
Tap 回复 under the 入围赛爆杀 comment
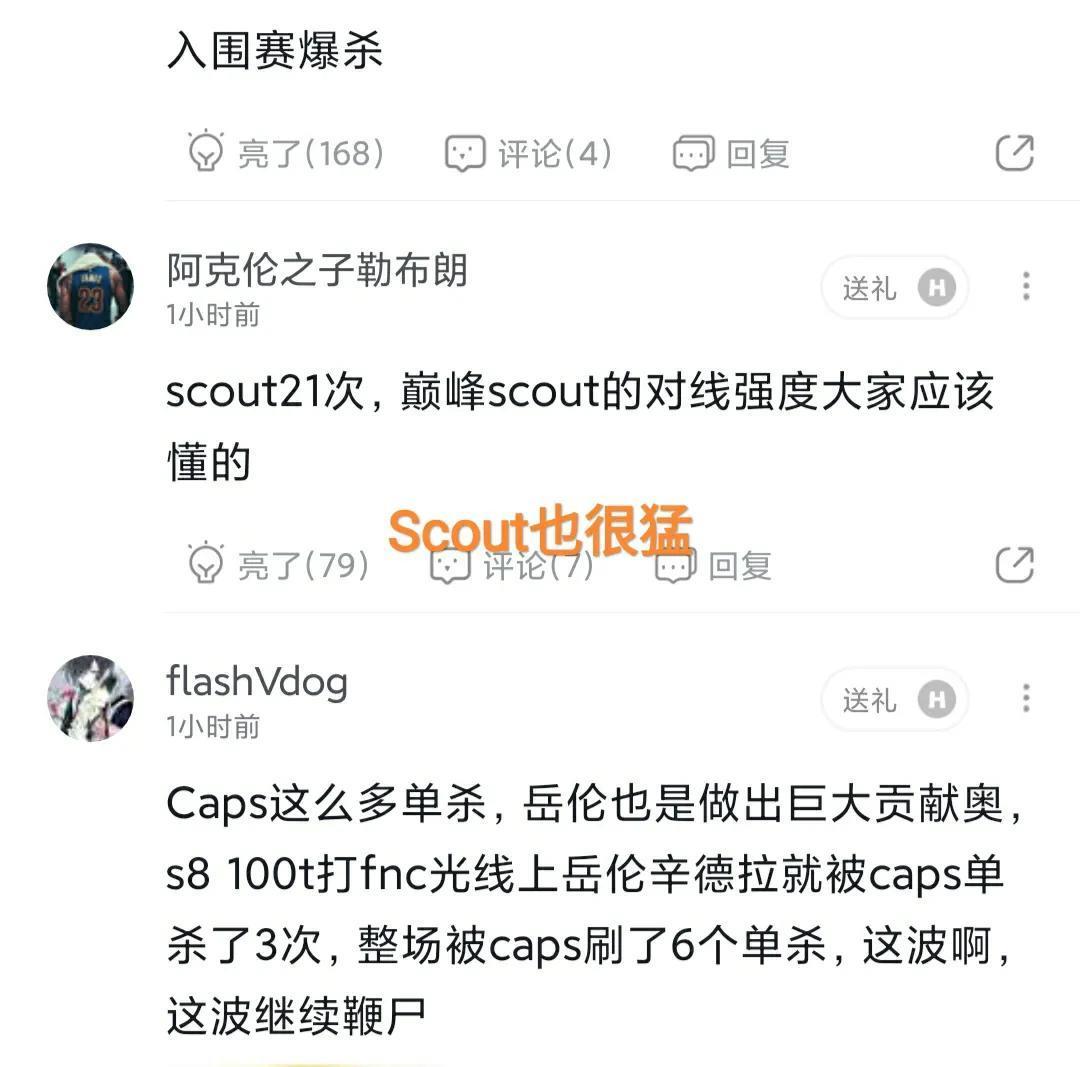click(731, 153)
